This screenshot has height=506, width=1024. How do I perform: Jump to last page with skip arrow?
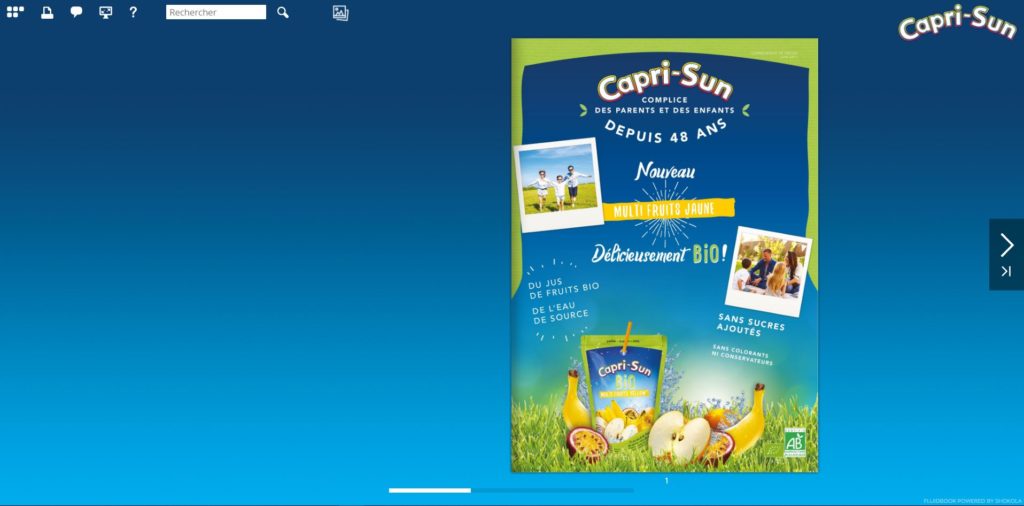(1006, 271)
